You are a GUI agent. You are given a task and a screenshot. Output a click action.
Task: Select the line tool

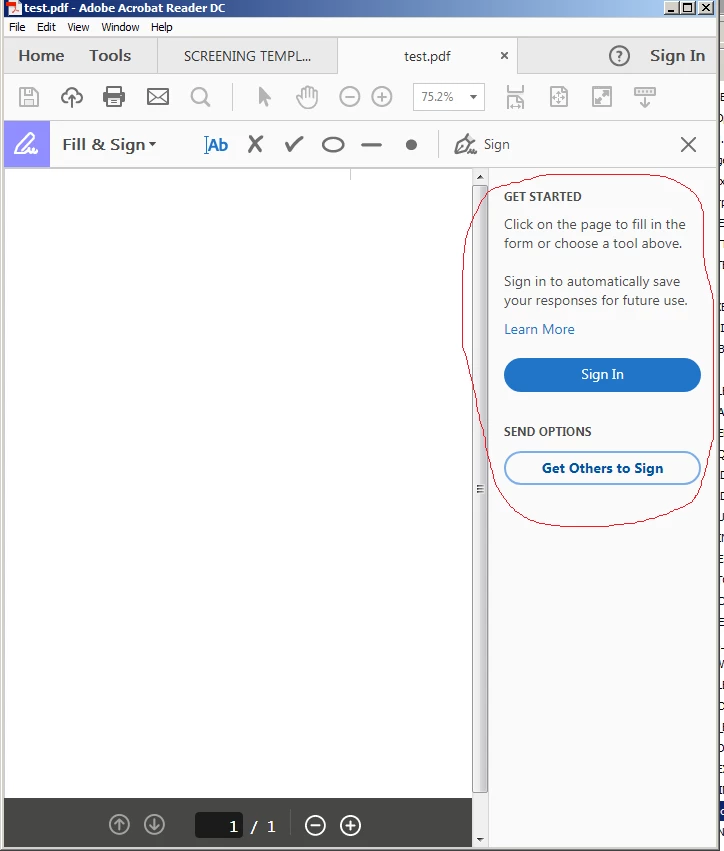(372, 145)
